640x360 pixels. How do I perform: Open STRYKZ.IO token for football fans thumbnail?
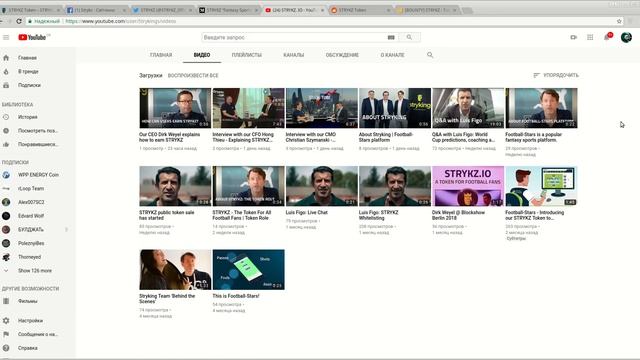[468, 186]
